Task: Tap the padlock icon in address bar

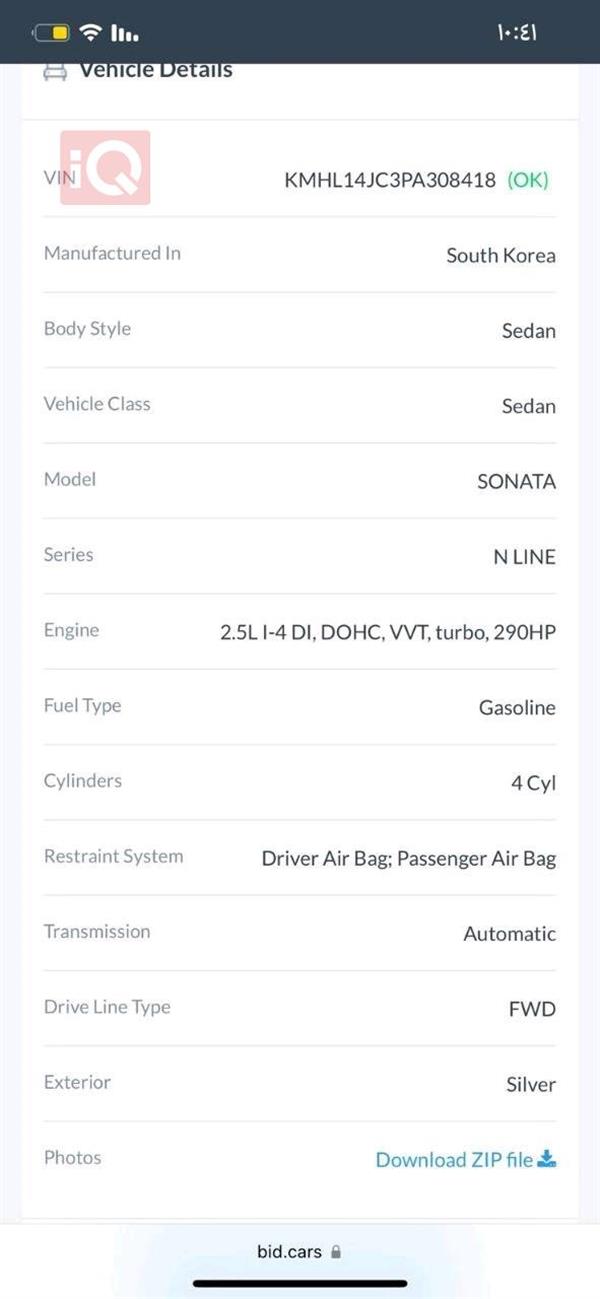Action: 336,1251
